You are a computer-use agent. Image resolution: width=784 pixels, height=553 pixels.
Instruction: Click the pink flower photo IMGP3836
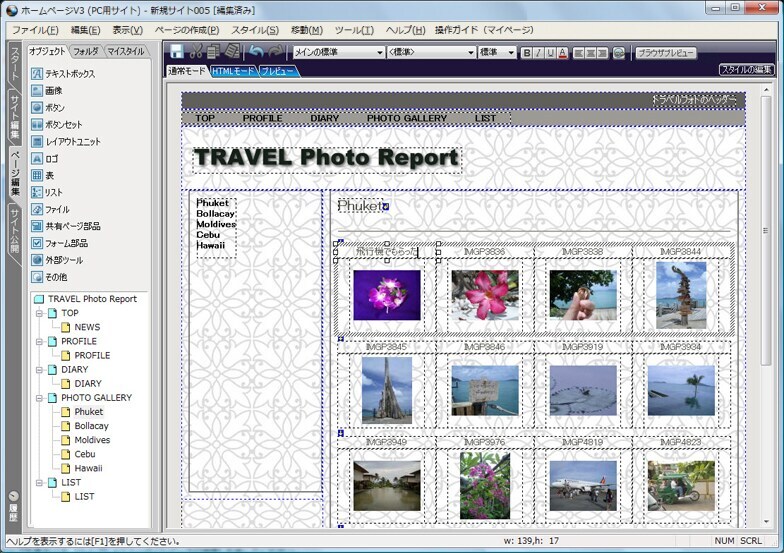pos(485,294)
